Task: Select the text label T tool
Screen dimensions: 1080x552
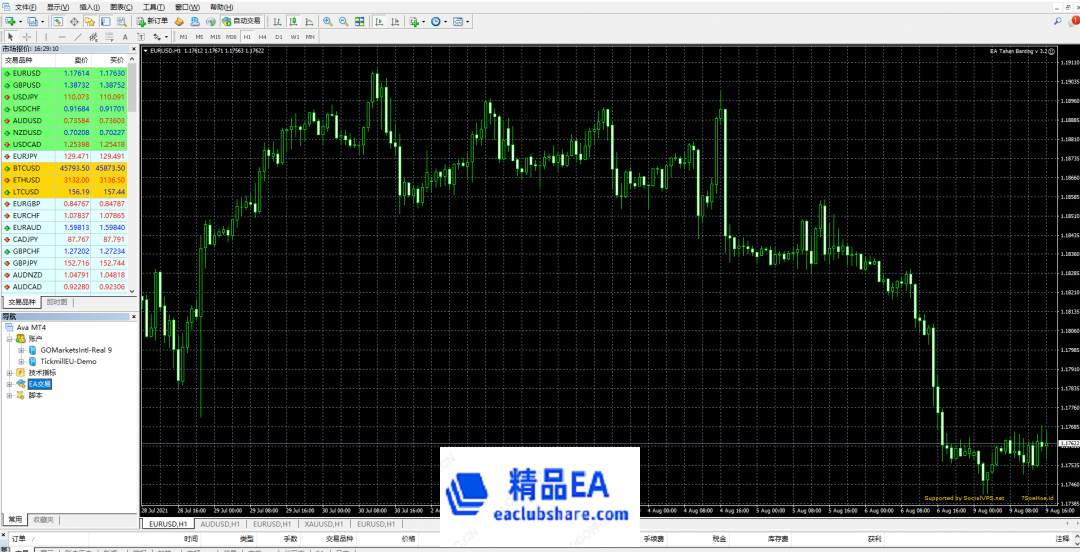Action: pos(141,37)
